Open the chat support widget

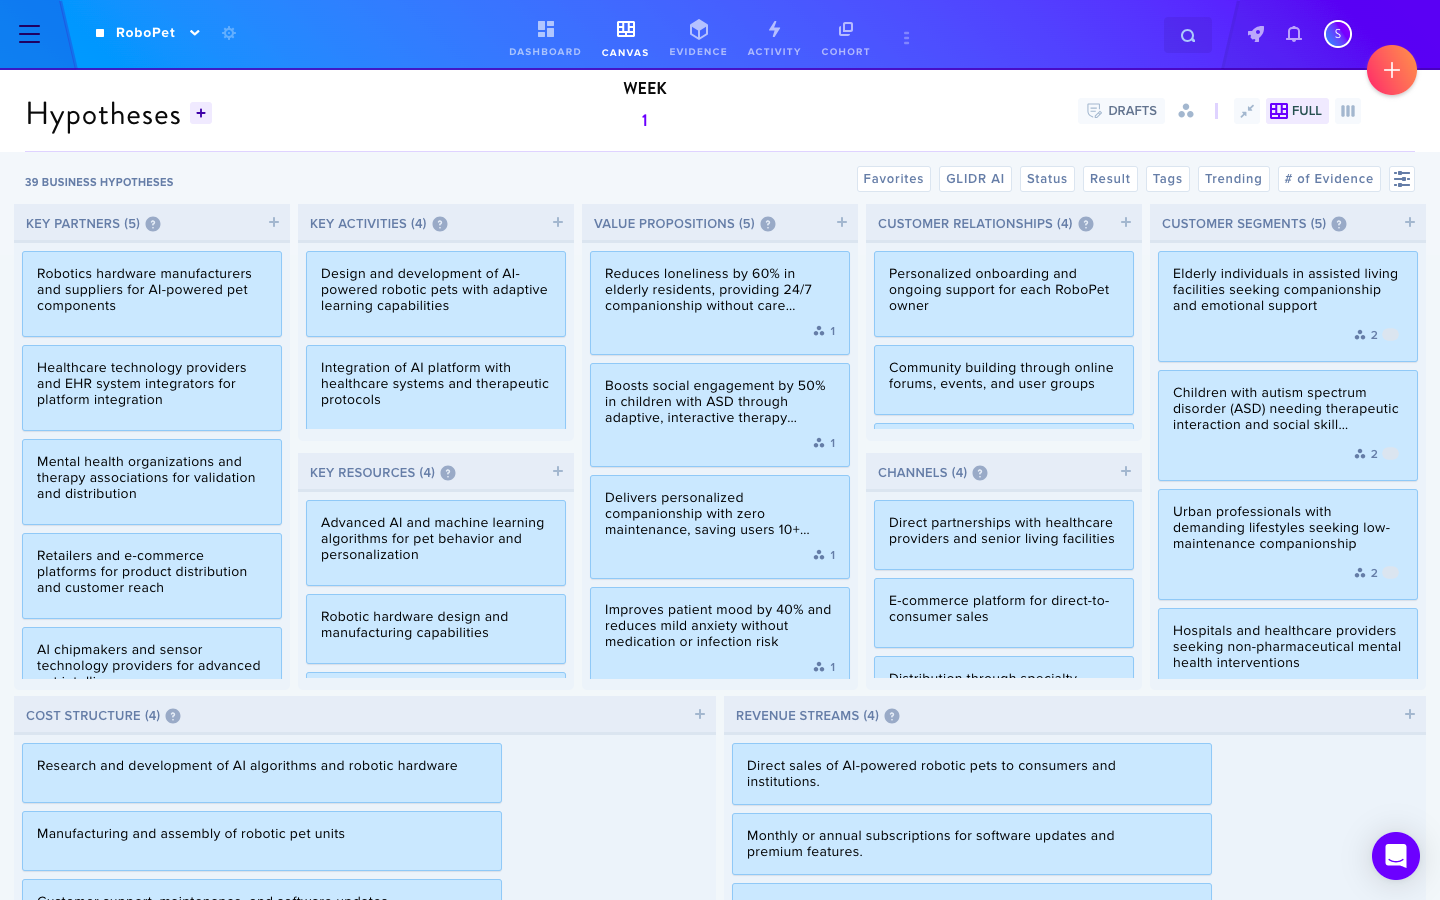coord(1396,856)
